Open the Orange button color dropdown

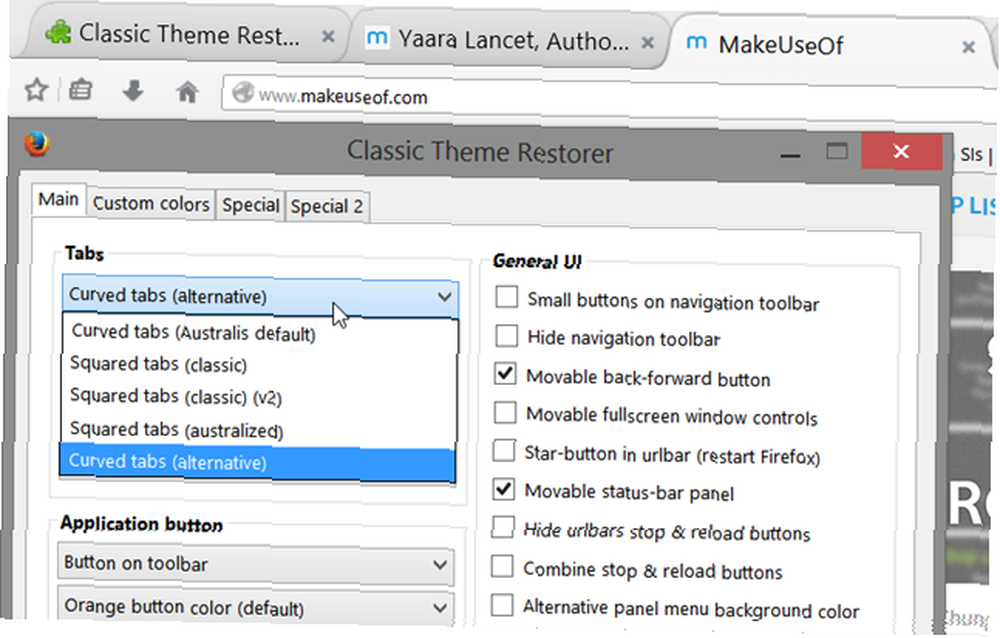(x=256, y=607)
